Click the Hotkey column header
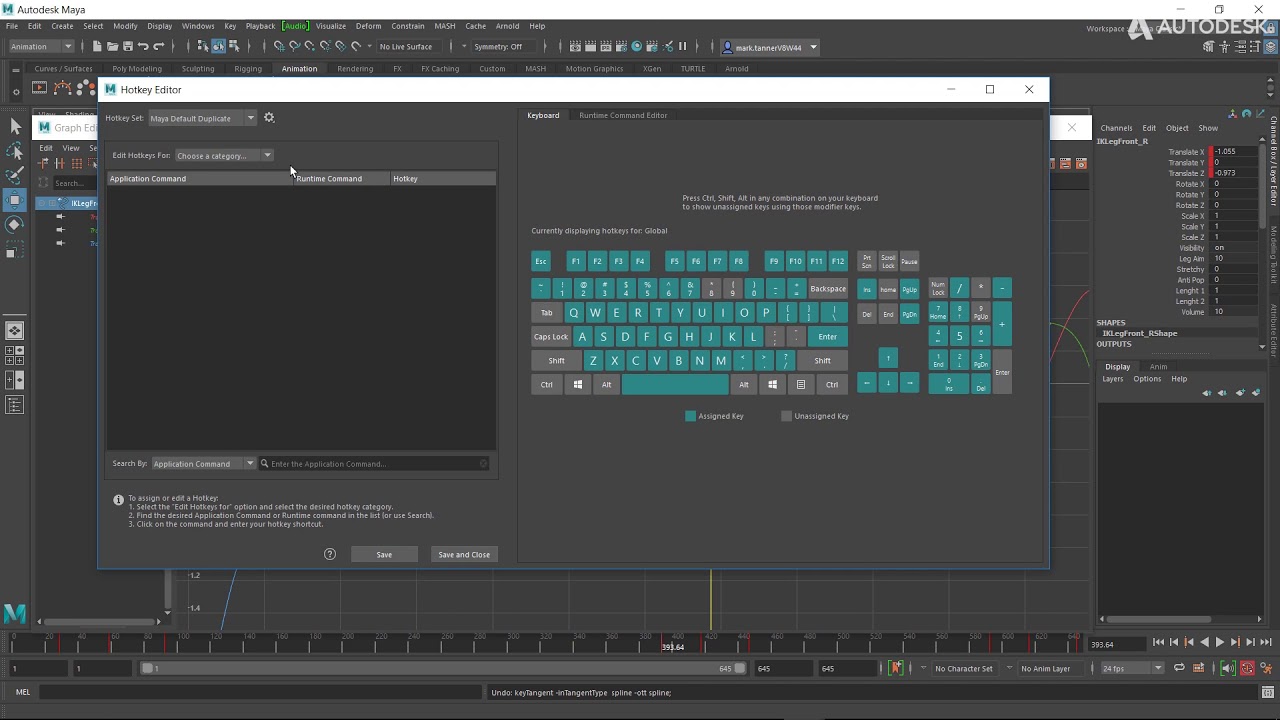1280x720 pixels. [x=443, y=179]
